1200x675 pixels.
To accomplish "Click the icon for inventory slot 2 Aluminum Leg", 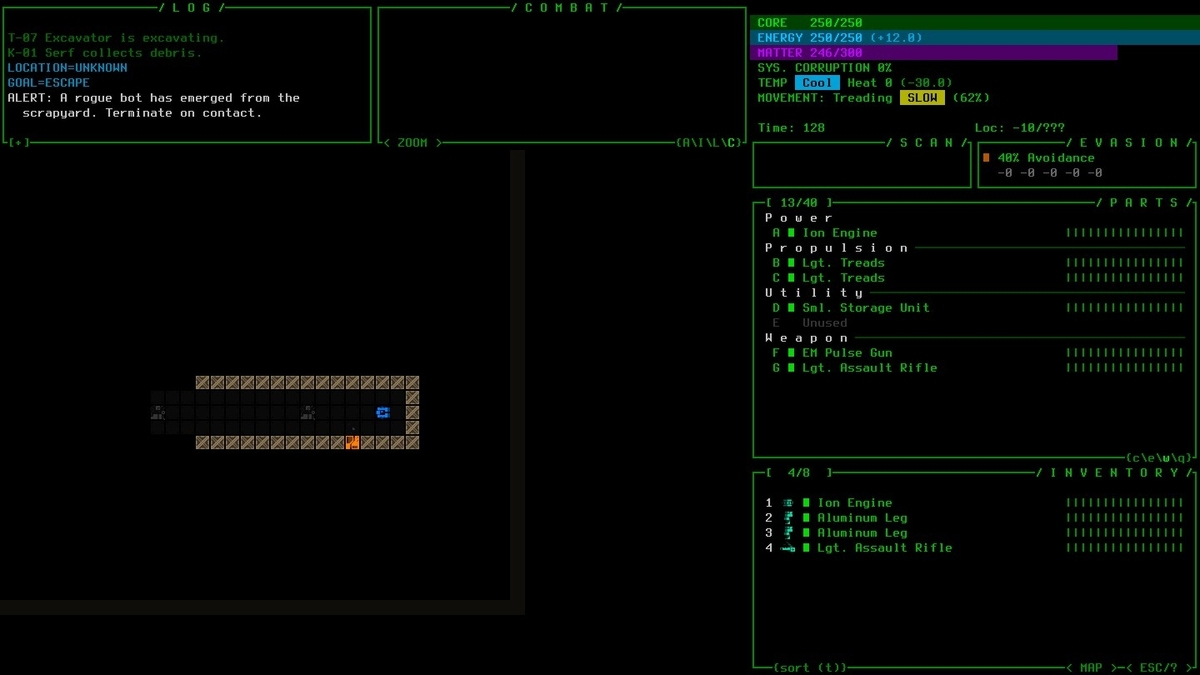I will tap(788, 518).
